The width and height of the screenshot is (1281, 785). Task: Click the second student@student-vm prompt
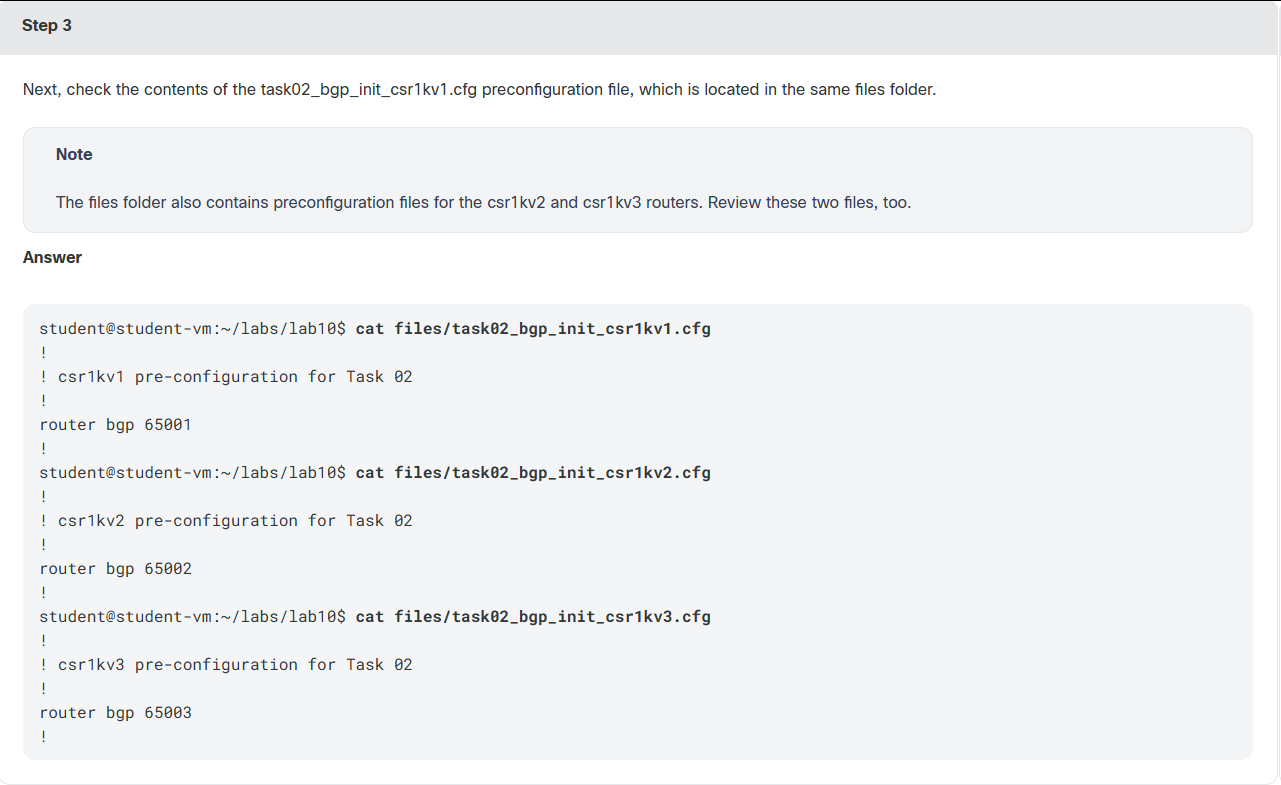[x=193, y=472]
